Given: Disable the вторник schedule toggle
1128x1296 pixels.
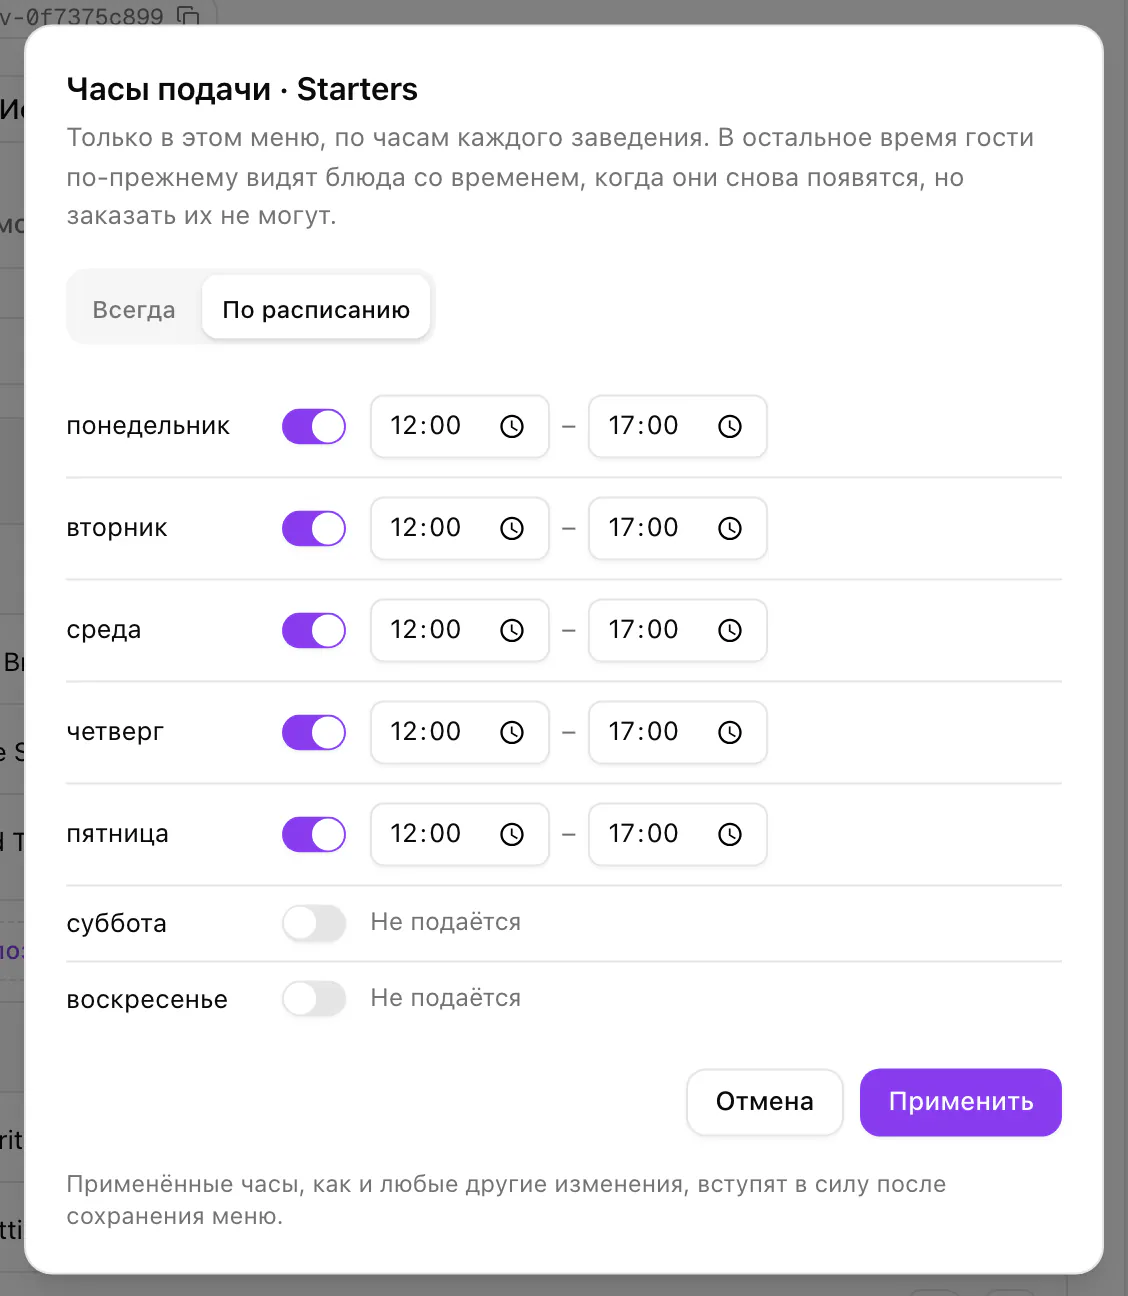Looking at the screenshot, I should tap(314, 529).
